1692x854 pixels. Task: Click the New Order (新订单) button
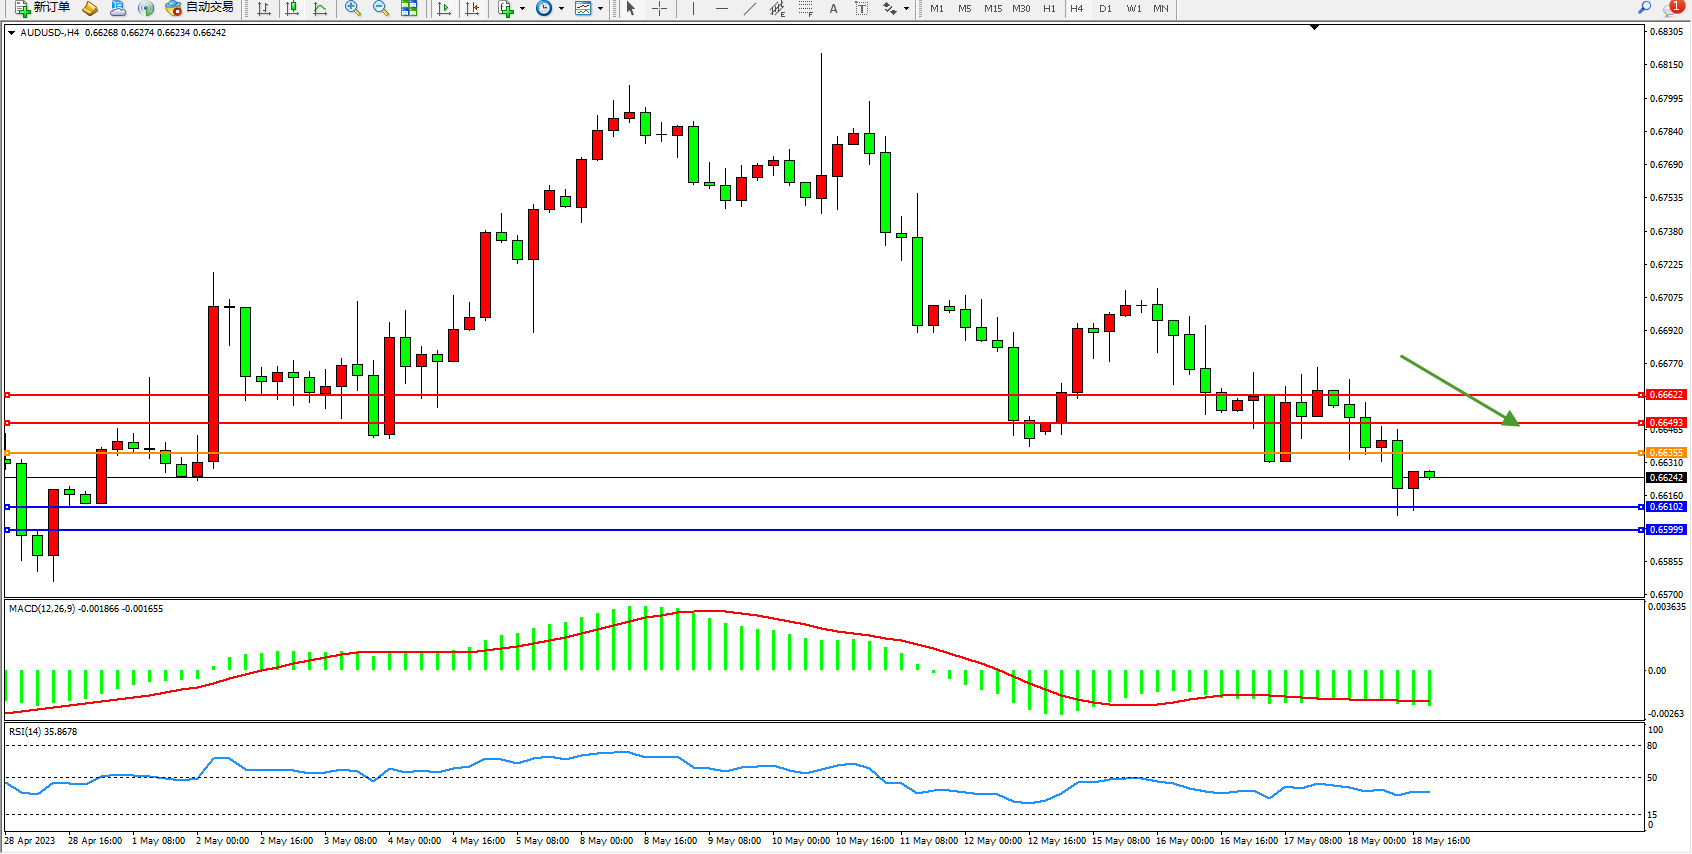42,8
